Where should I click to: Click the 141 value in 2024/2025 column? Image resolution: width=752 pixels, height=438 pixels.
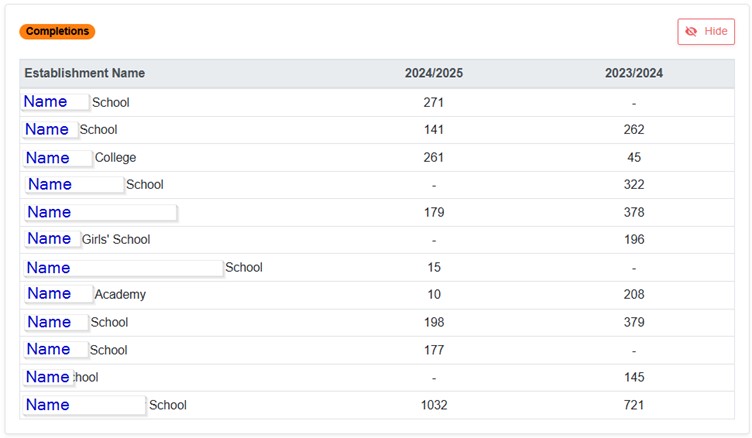(x=434, y=130)
